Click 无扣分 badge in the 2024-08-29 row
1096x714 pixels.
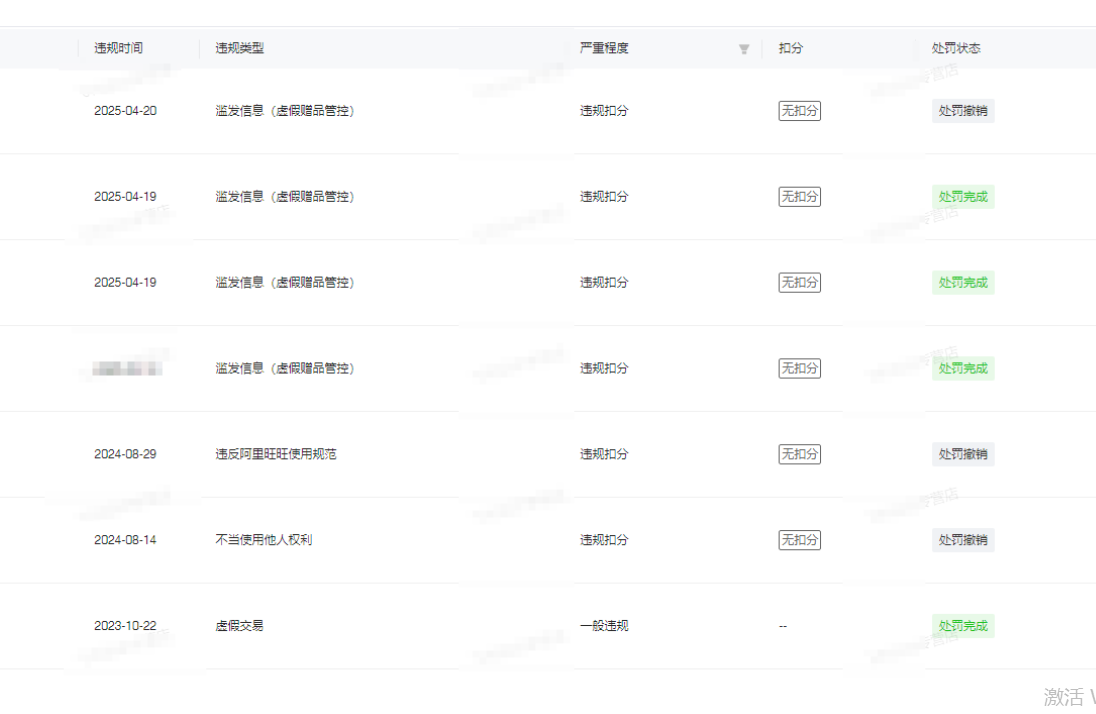(x=799, y=454)
